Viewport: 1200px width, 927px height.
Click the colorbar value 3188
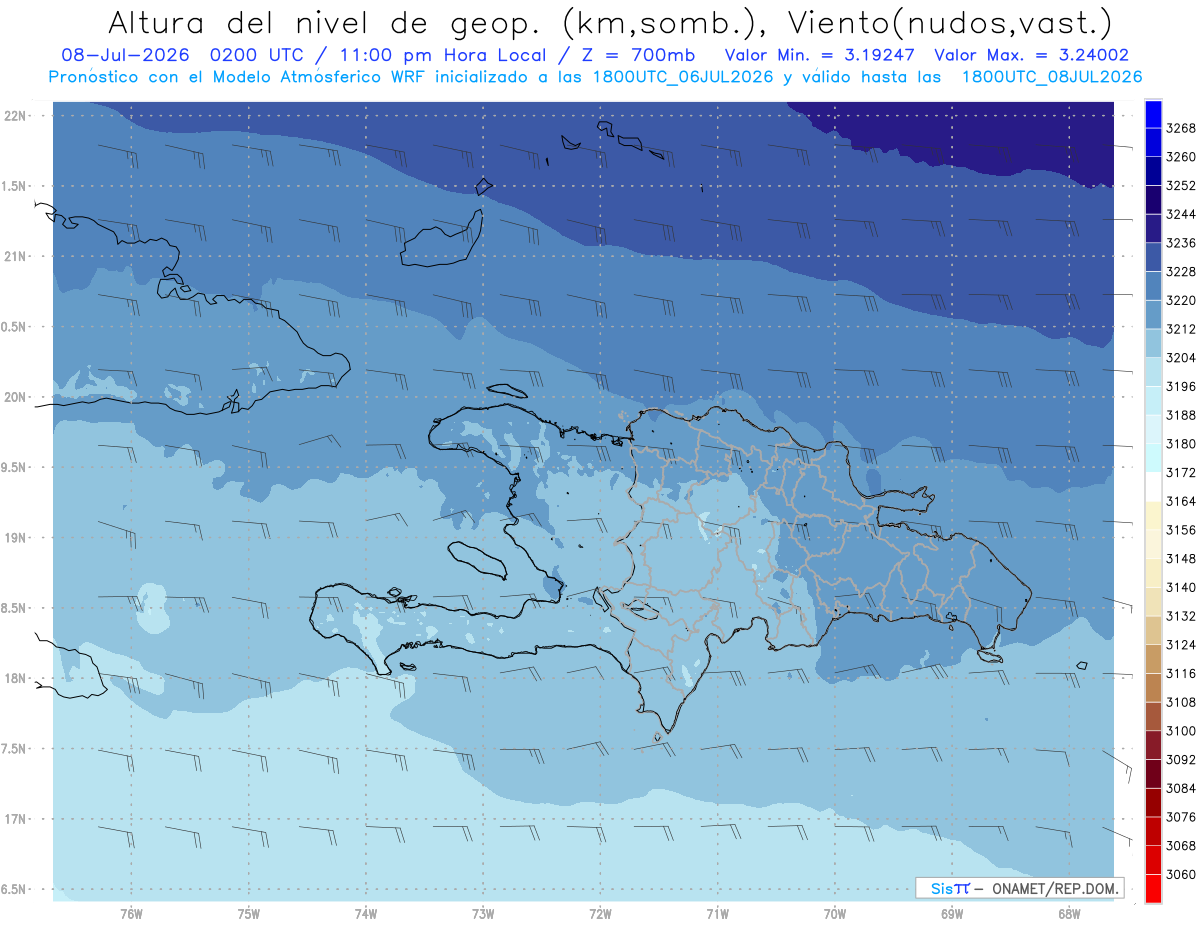click(x=1180, y=415)
